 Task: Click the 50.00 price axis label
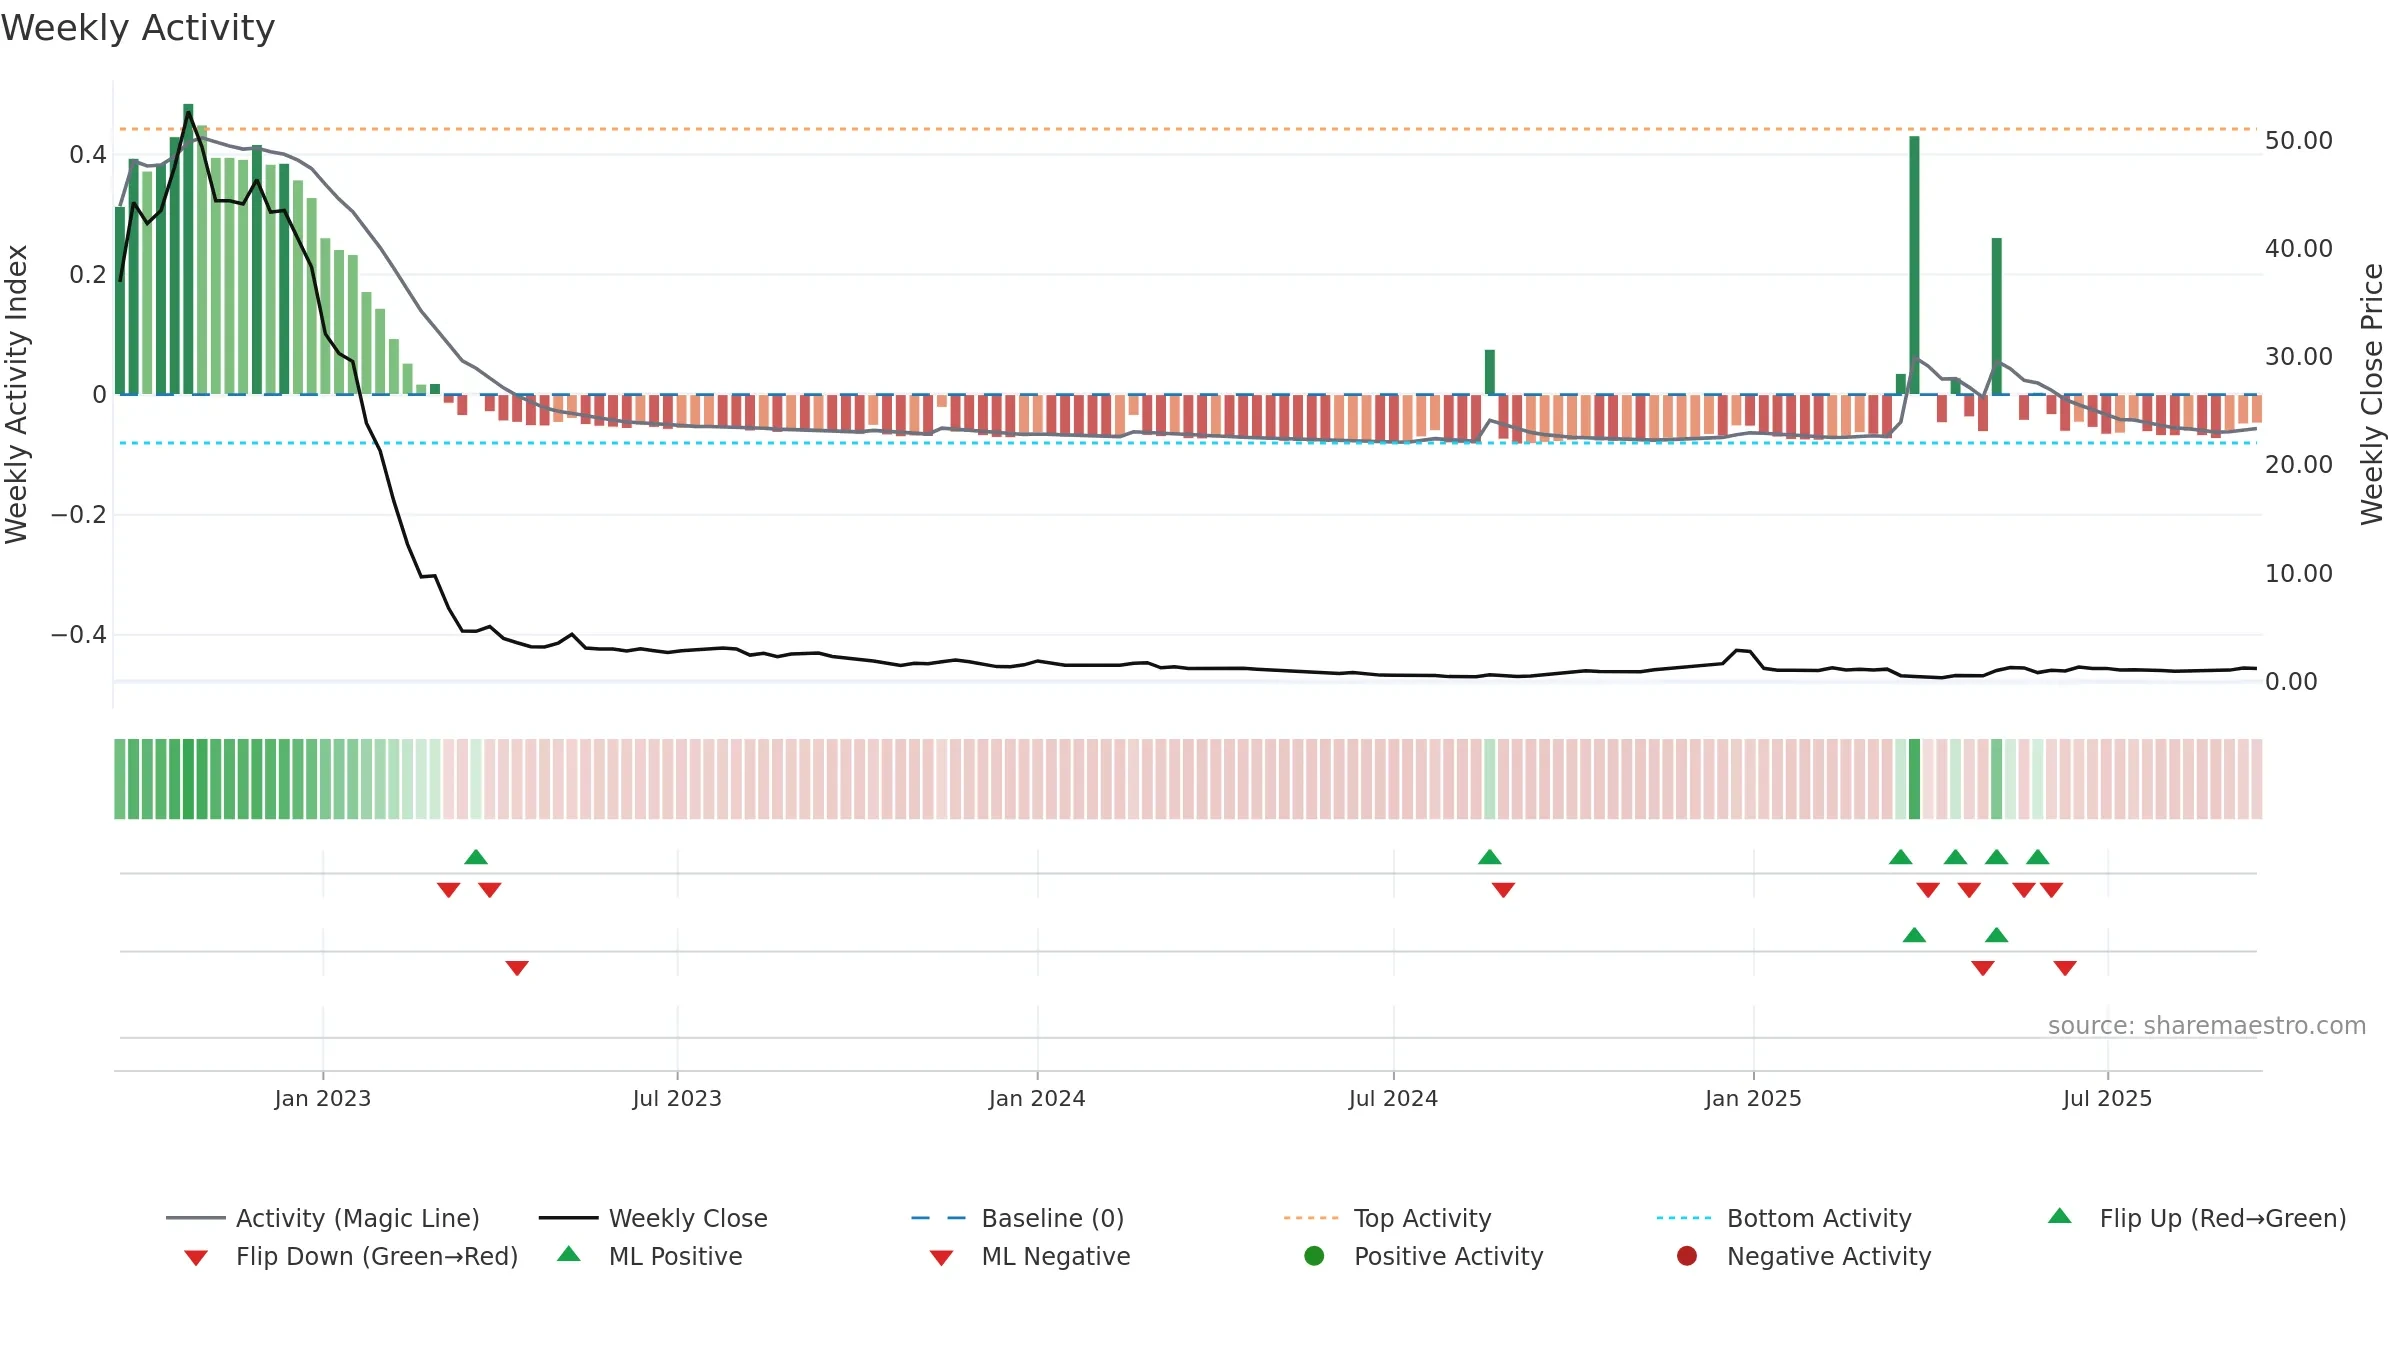point(2299,141)
